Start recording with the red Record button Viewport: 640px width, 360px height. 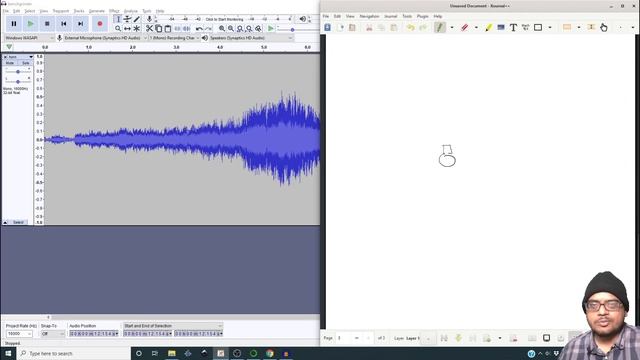[100, 24]
